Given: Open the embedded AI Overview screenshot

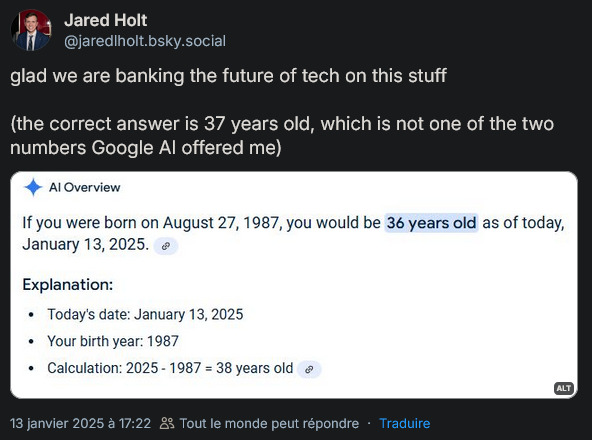Looking at the screenshot, I should coord(294,285).
